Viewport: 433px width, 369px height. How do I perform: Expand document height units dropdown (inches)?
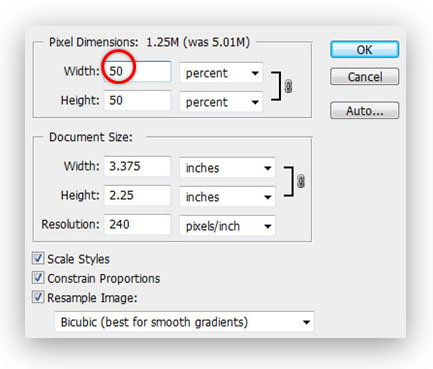227,197
